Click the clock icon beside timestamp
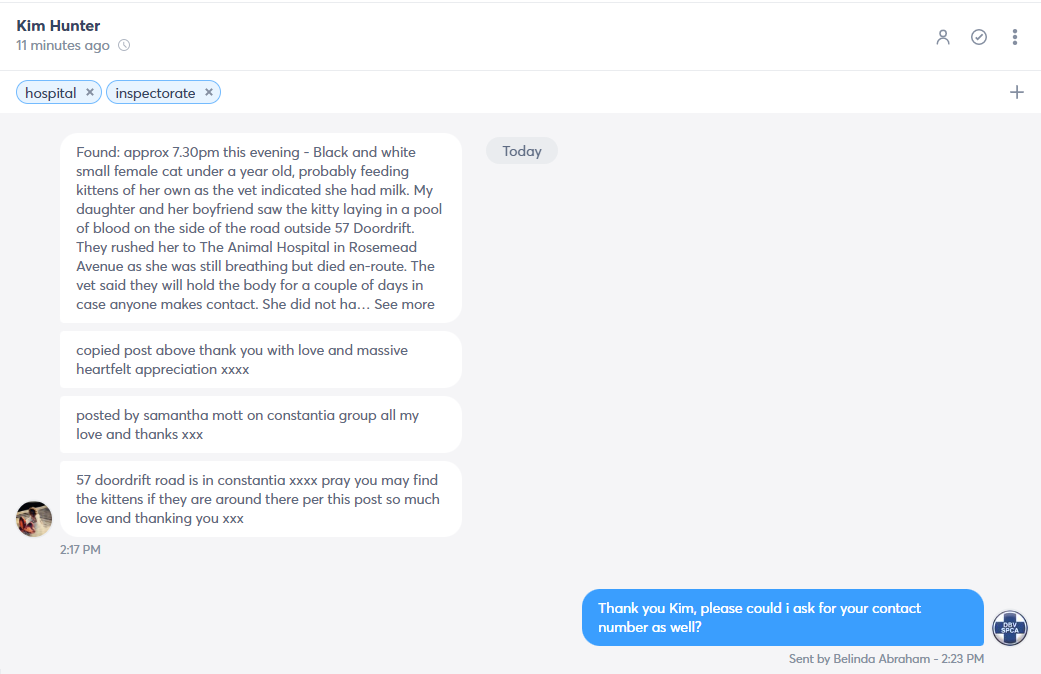This screenshot has height=674, width=1041. coord(124,45)
